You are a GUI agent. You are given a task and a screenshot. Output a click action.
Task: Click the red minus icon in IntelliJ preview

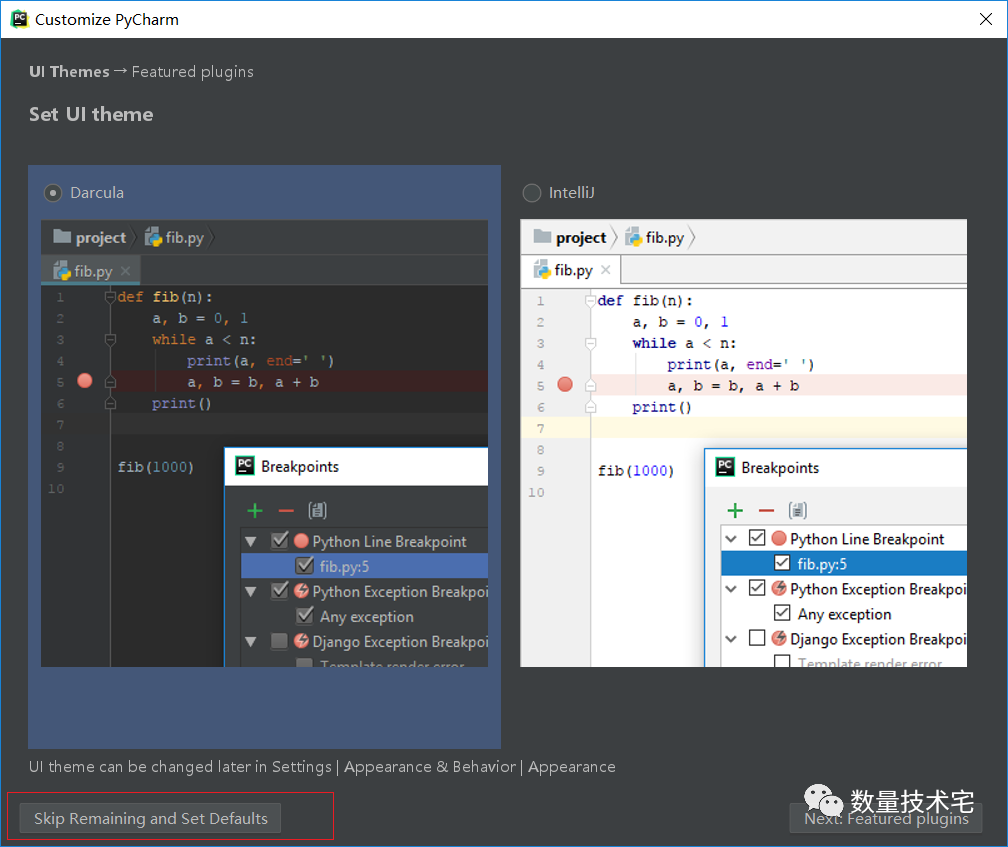(x=766, y=510)
